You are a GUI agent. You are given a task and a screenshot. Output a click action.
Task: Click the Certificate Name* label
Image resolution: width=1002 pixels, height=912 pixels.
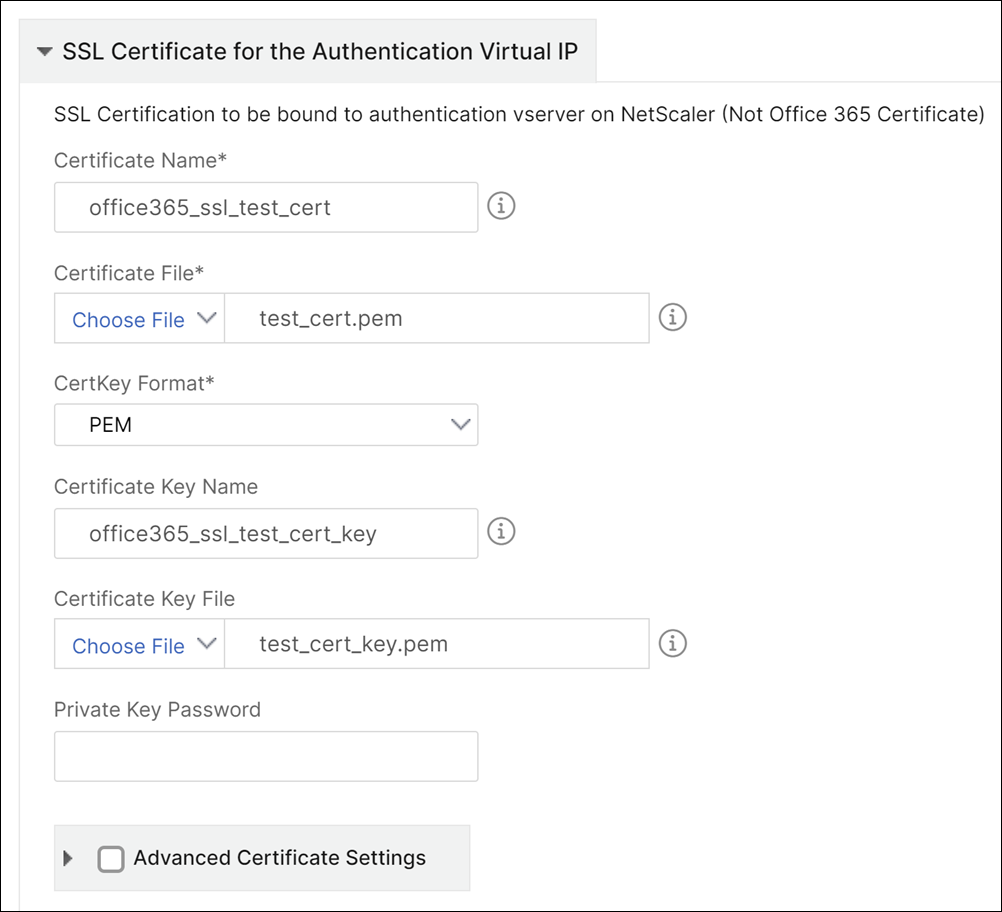point(140,160)
